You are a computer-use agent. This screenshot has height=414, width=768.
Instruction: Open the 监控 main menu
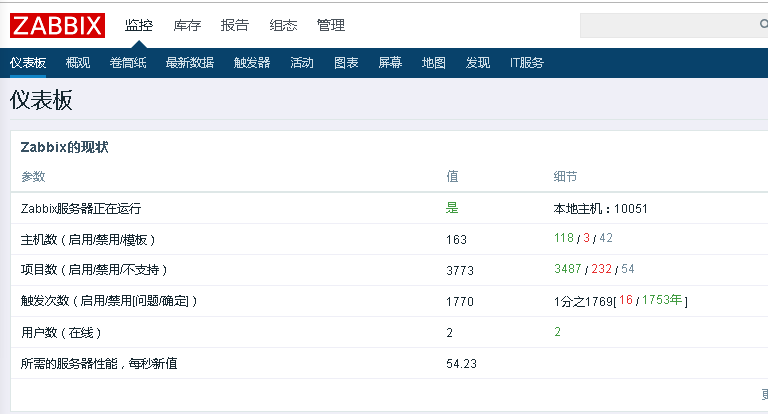(139, 25)
